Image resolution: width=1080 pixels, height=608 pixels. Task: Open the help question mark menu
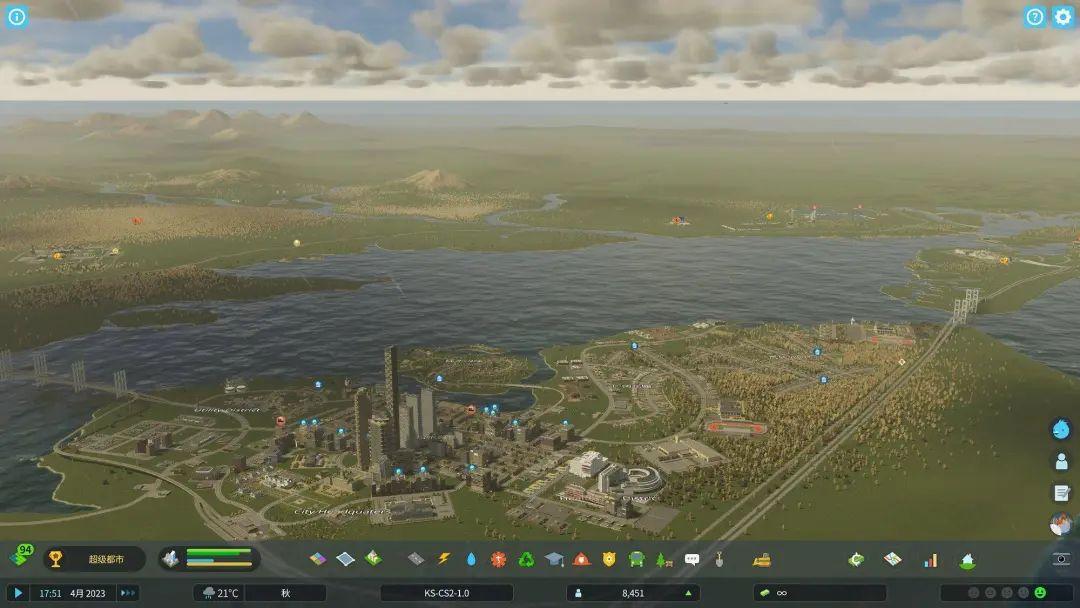click(x=1035, y=17)
